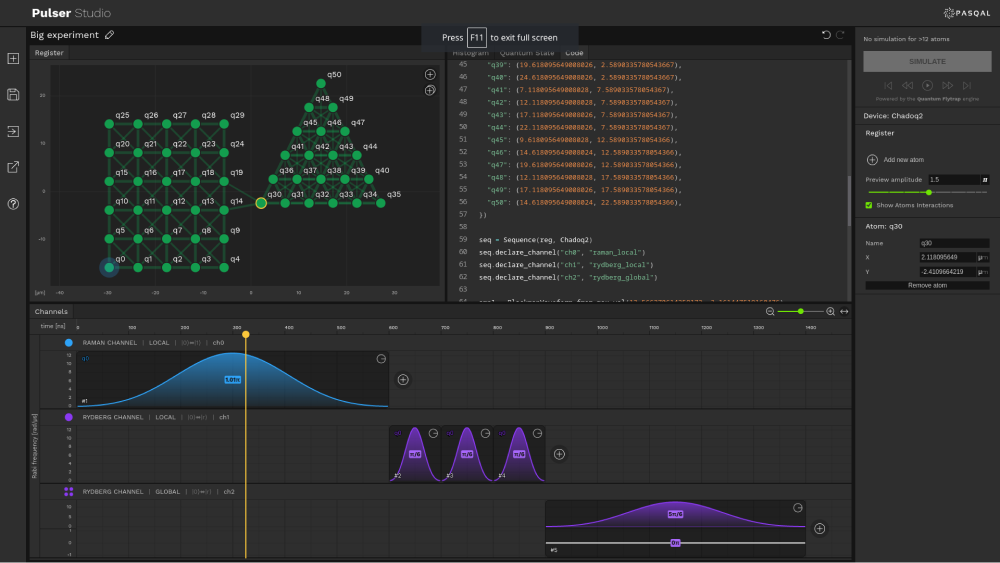Viewport: 1000px width, 563px height.
Task: Open options on Rydberg global pulse #5
Action: 798,508
